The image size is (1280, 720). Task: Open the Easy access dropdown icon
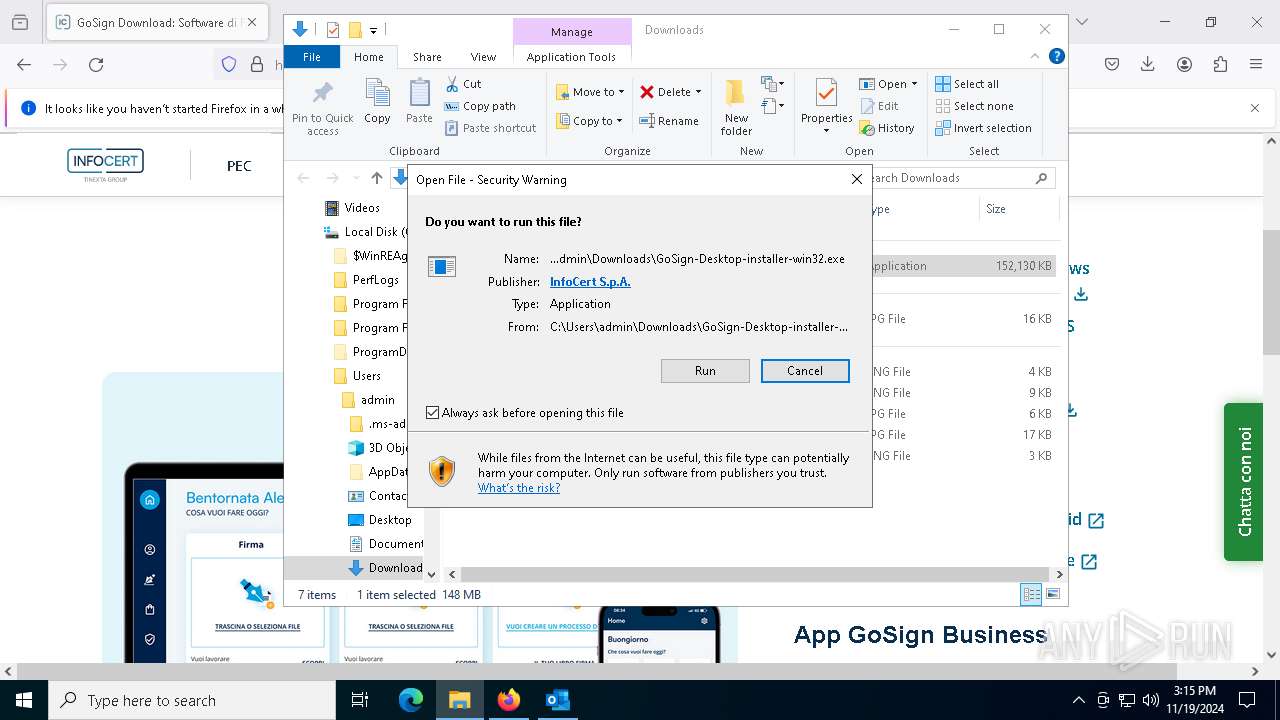click(x=772, y=106)
